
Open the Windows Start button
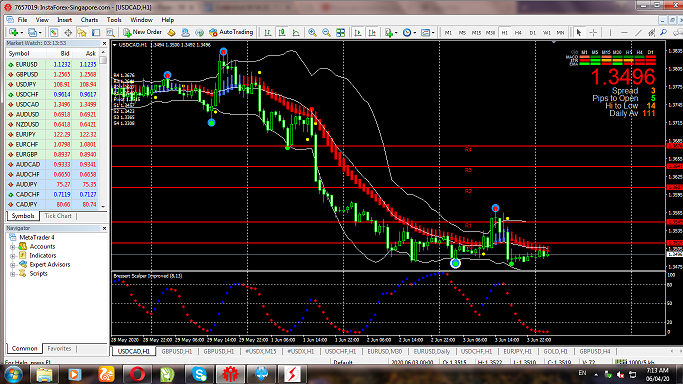point(14,374)
